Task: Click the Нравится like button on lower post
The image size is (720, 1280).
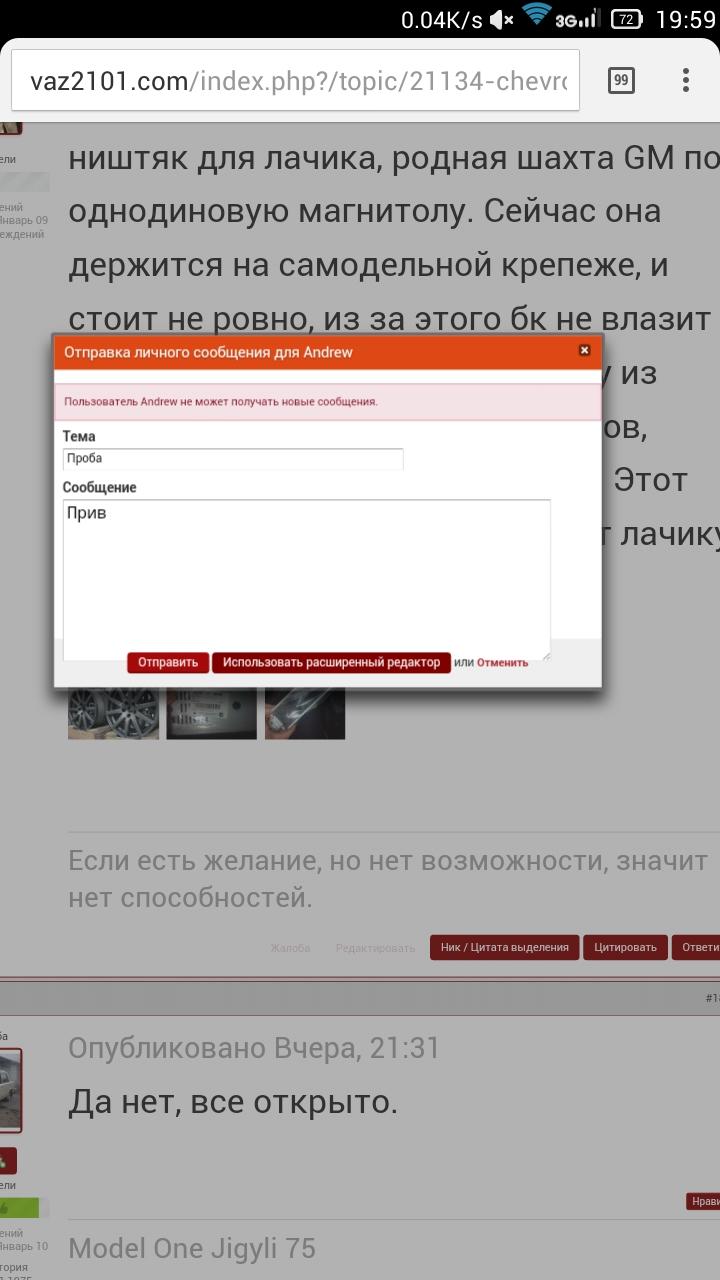Action: 703,1201
